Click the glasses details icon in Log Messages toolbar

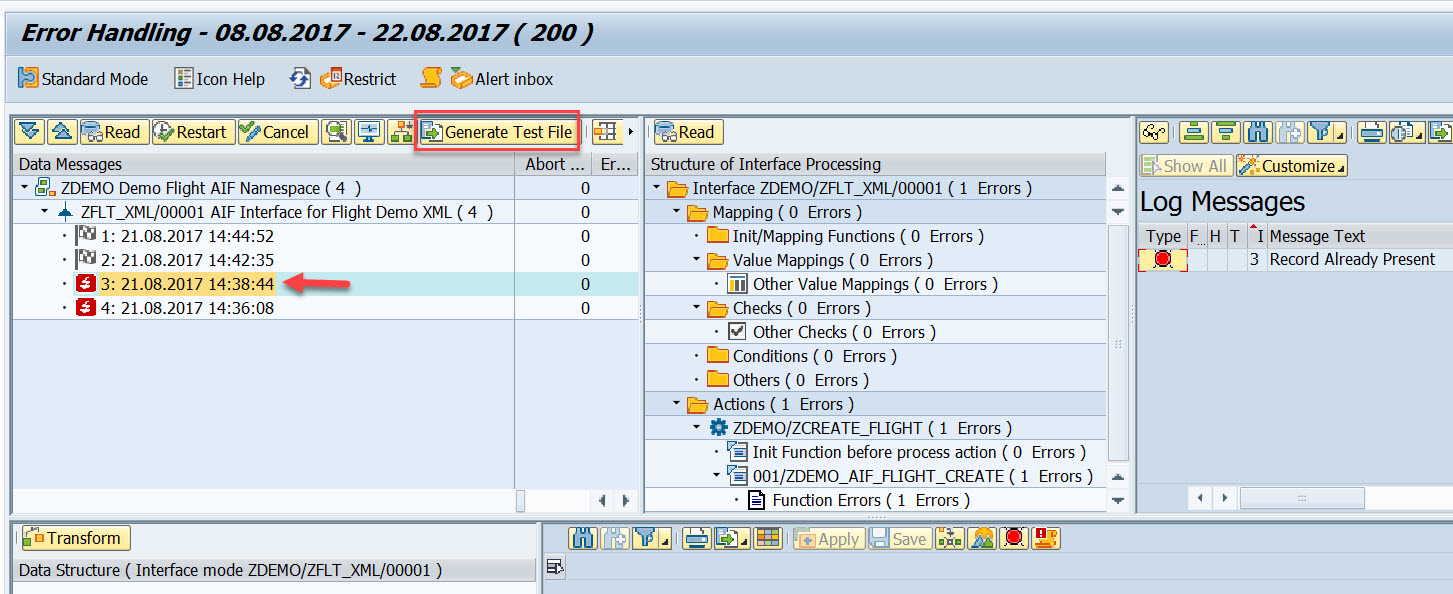pyautogui.click(x=1155, y=131)
